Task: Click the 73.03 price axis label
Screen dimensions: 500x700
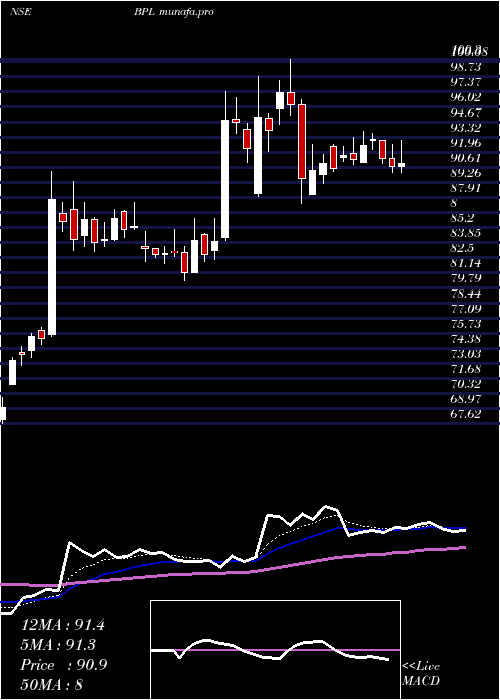Action: (466, 354)
